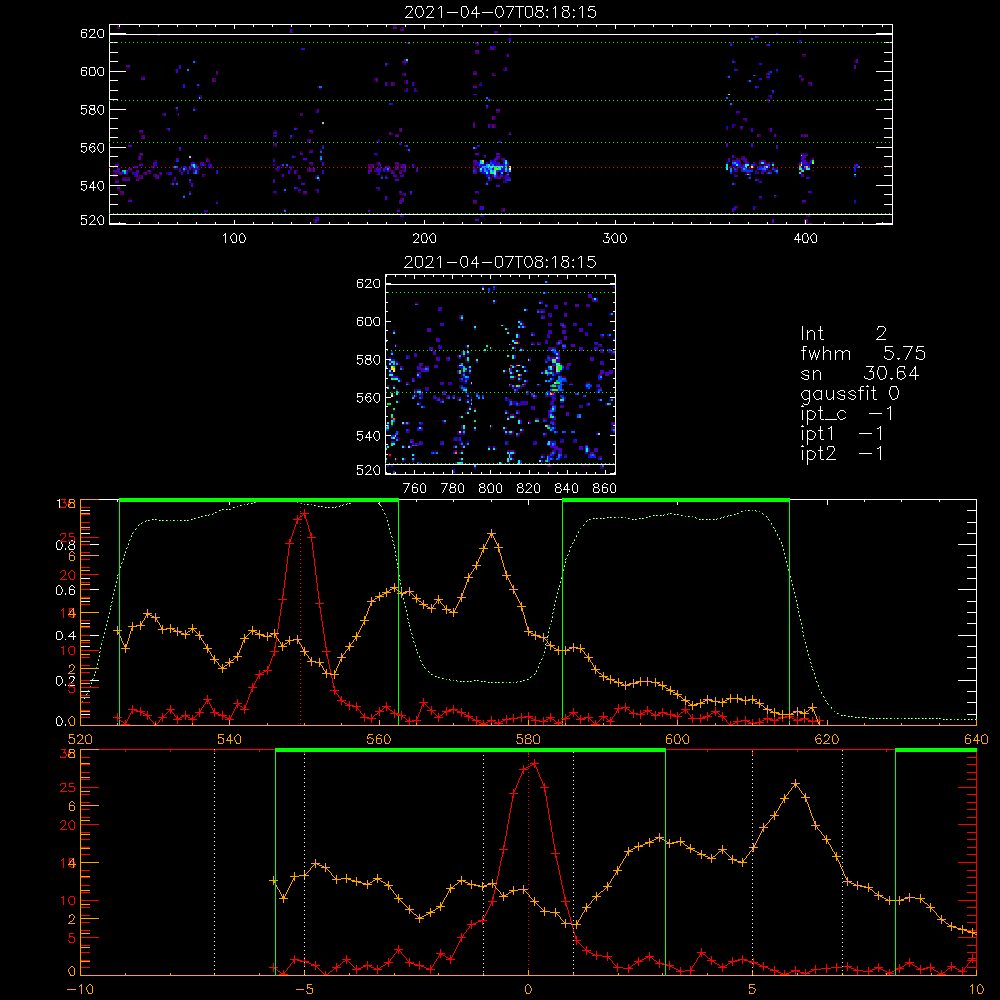Click x-axis label 860 of middle image
The height and width of the screenshot is (1000, 1000).
(605, 489)
